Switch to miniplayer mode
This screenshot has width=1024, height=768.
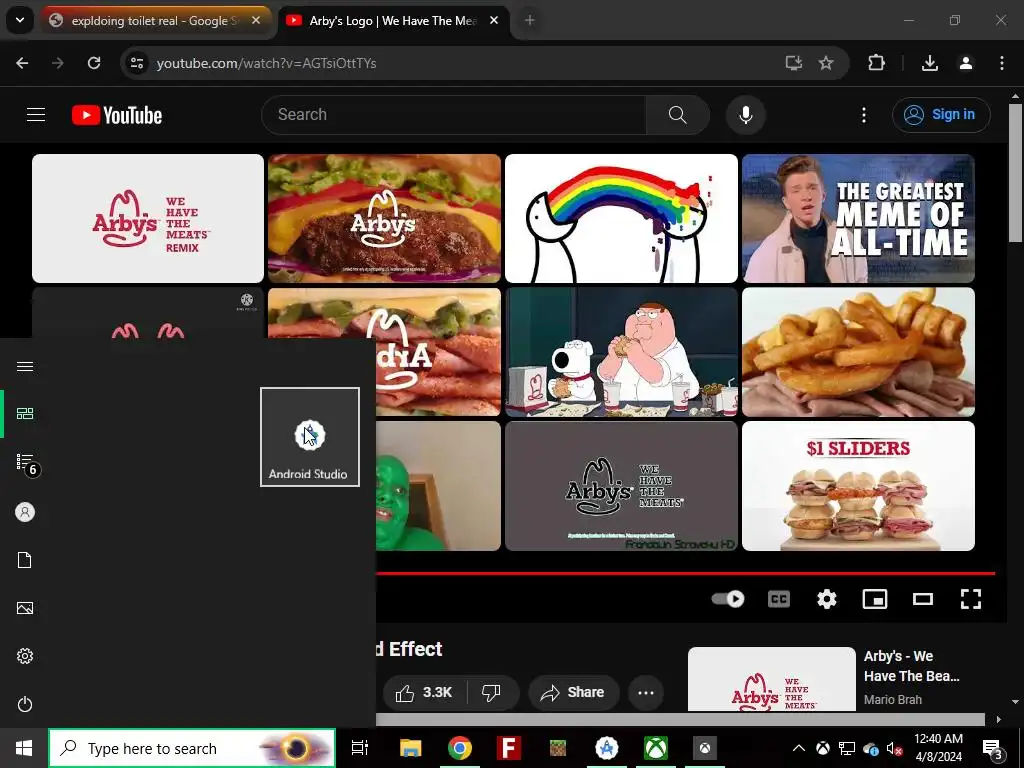[x=874, y=599]
